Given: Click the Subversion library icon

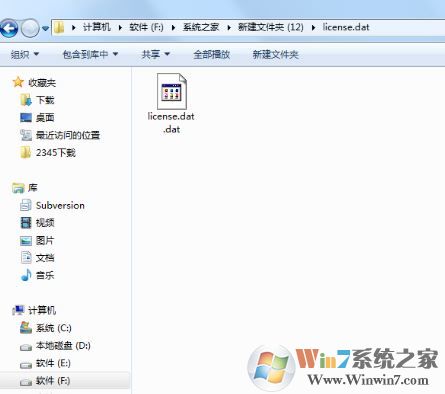Looking at the screenshot, I should click(x=26, y=205).
